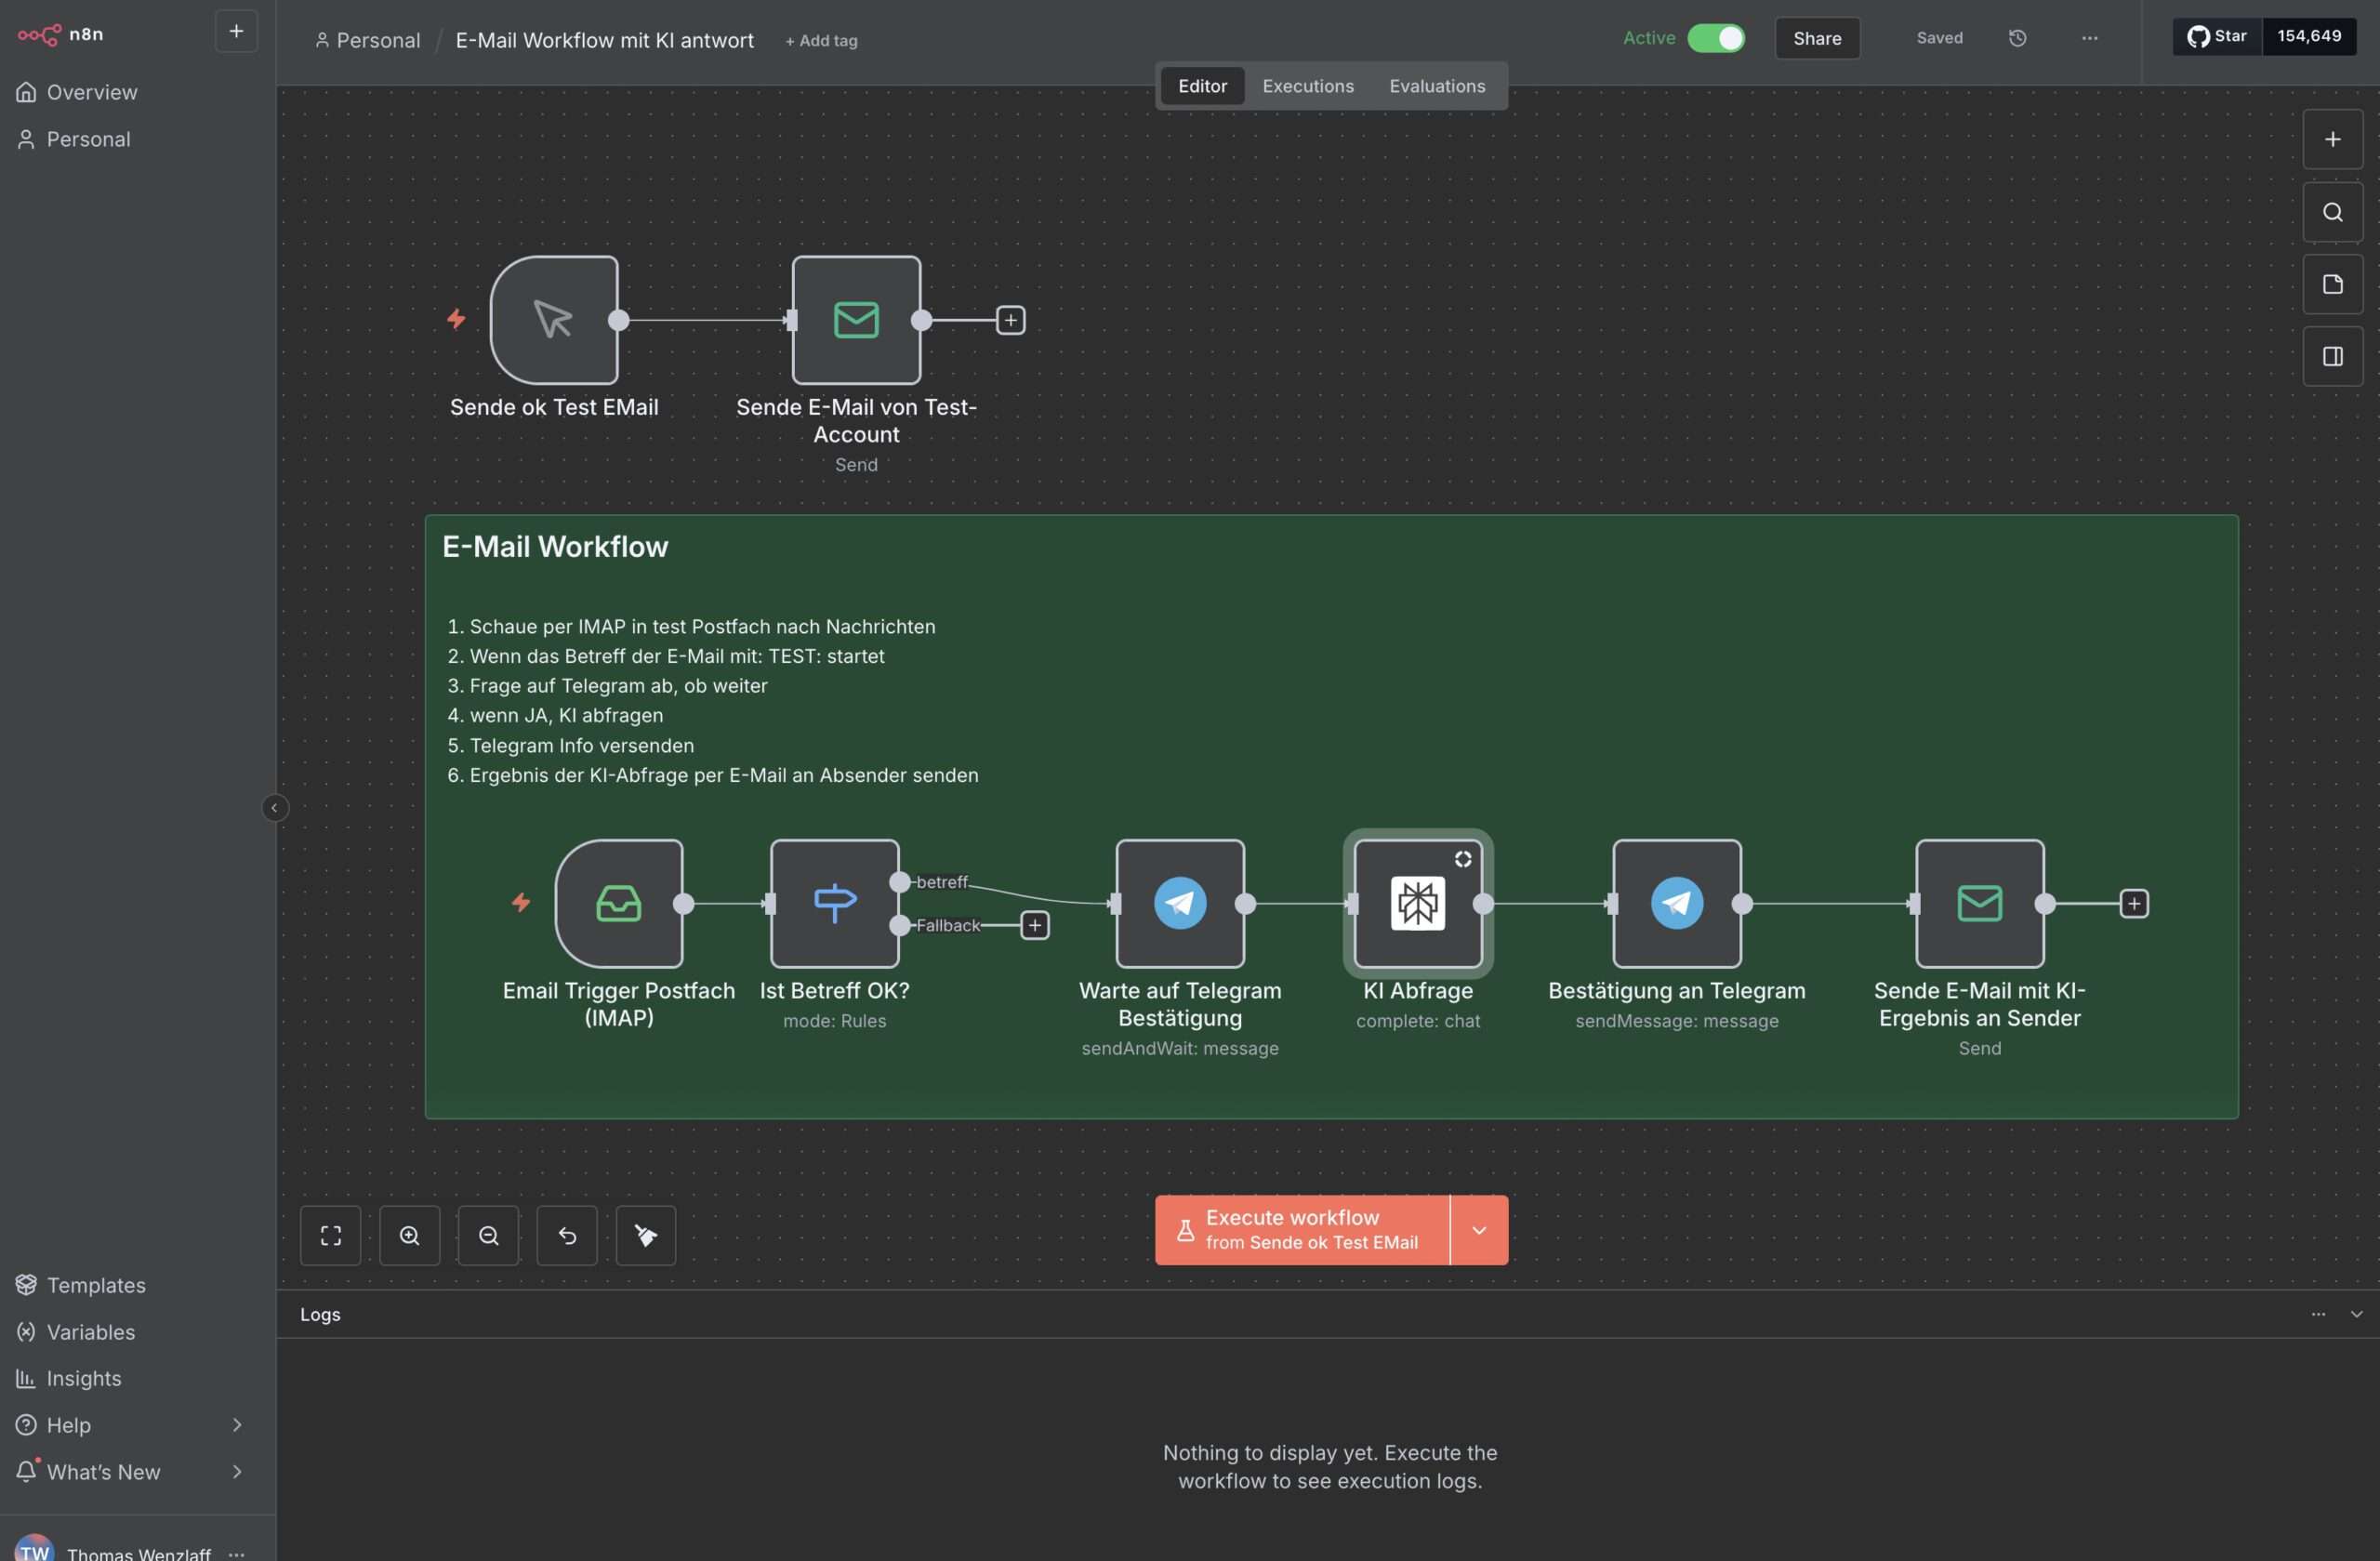Viewport: 2380px width, 1561px height.
Task: Switch to the Evaluations tab
Action: [x=1436, y=86]
